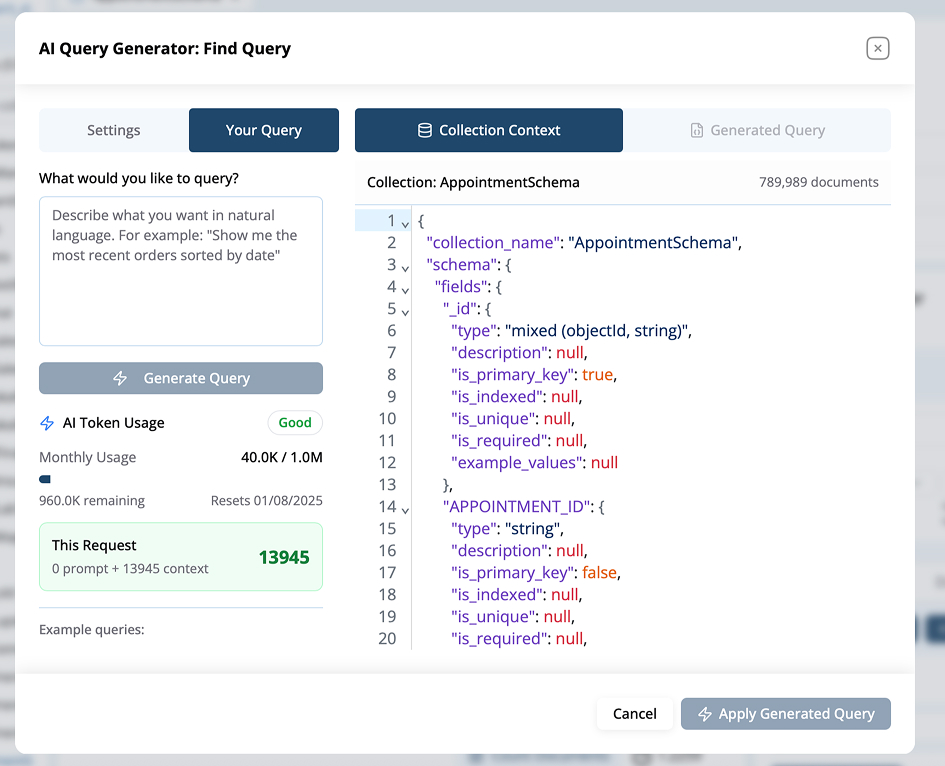Click lightning icon on Apply Generated Query
The height and width of the screenshot is (766, 945).
705,714
